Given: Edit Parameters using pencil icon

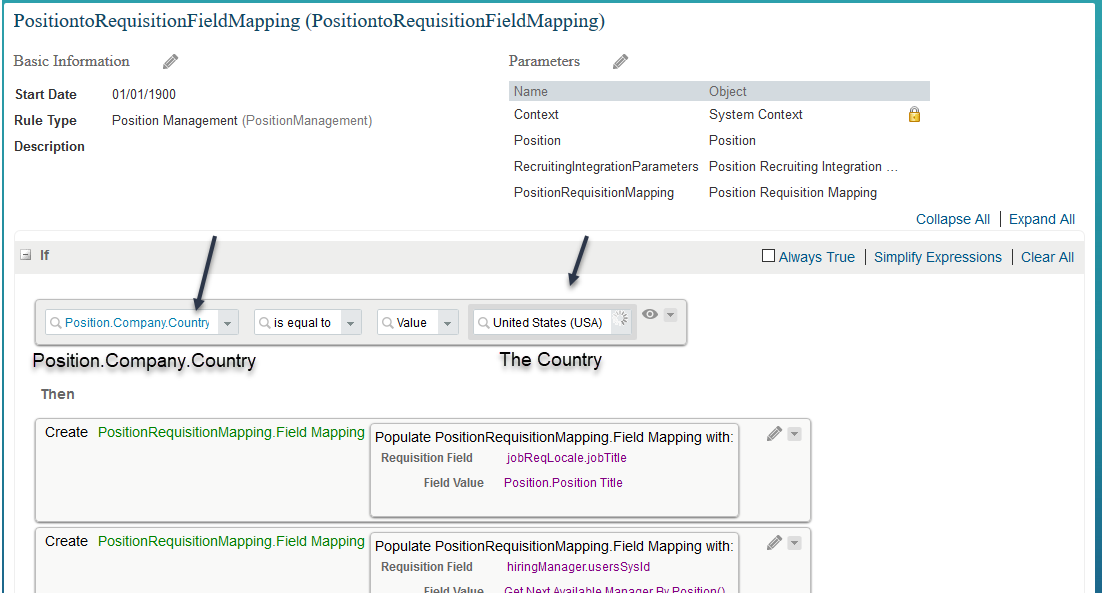Looking at the screenshot, I should coord(620,62).
